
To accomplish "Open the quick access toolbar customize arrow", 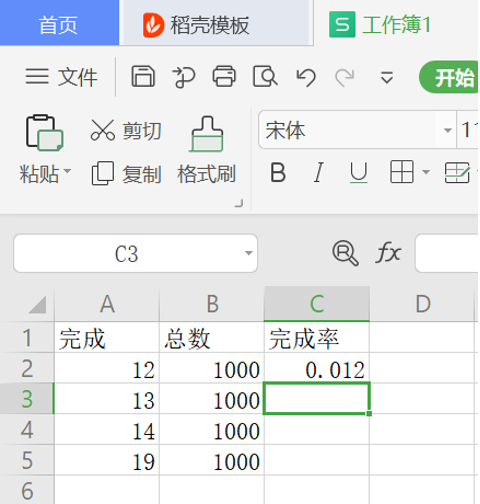I will [387, 77].
